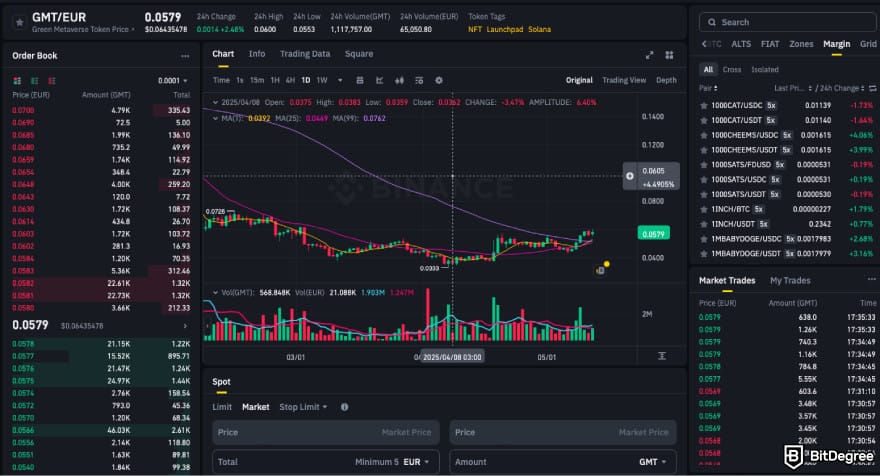Click the search magnifier icon
Image resolution: width=880 pixels, height=476 pixels.
coord(712,22)
